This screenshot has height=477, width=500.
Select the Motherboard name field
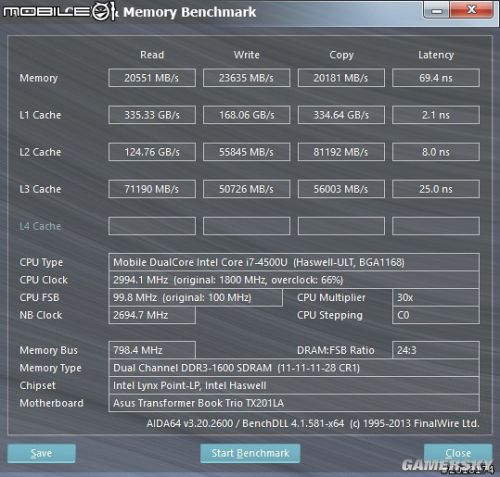pos(294,403)
